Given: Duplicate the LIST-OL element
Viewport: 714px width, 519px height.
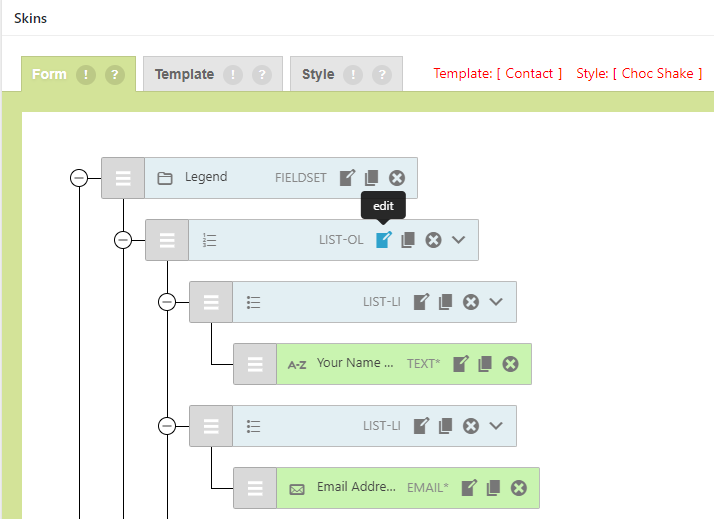Looking at the screenshot, I should coord(408,240).
